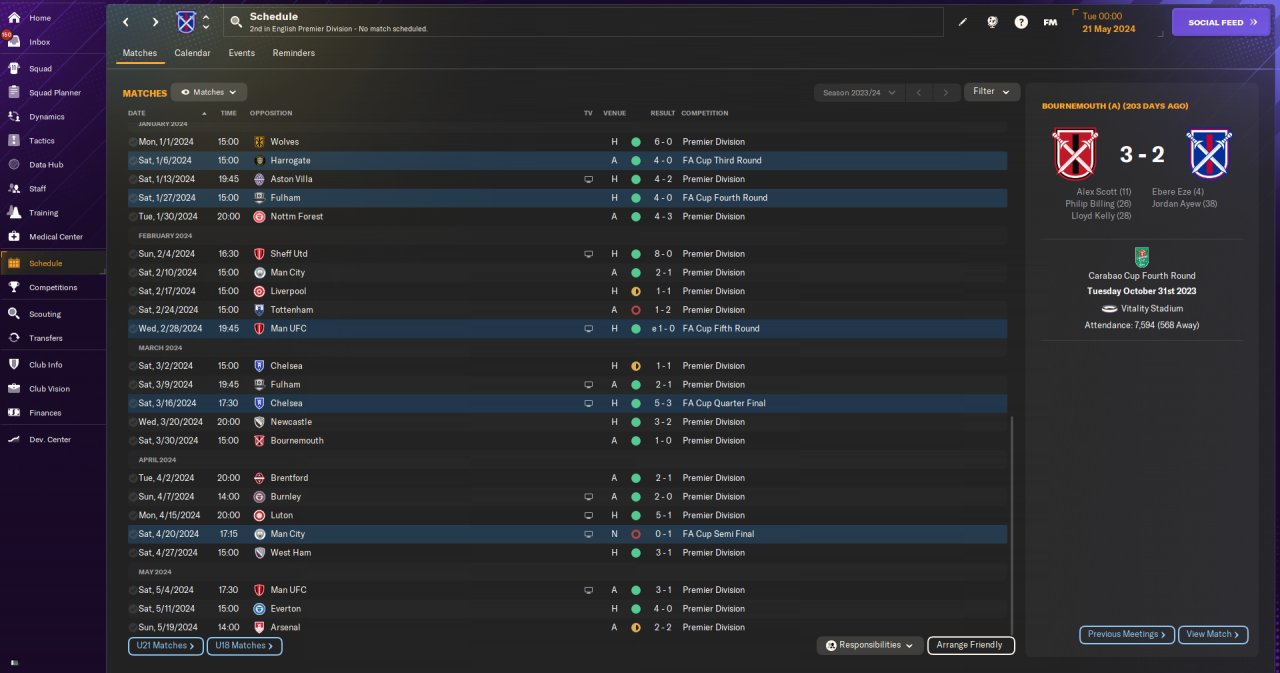Open U21 Matches
The height and width of the screenshot is (673, 1280).
166,646
